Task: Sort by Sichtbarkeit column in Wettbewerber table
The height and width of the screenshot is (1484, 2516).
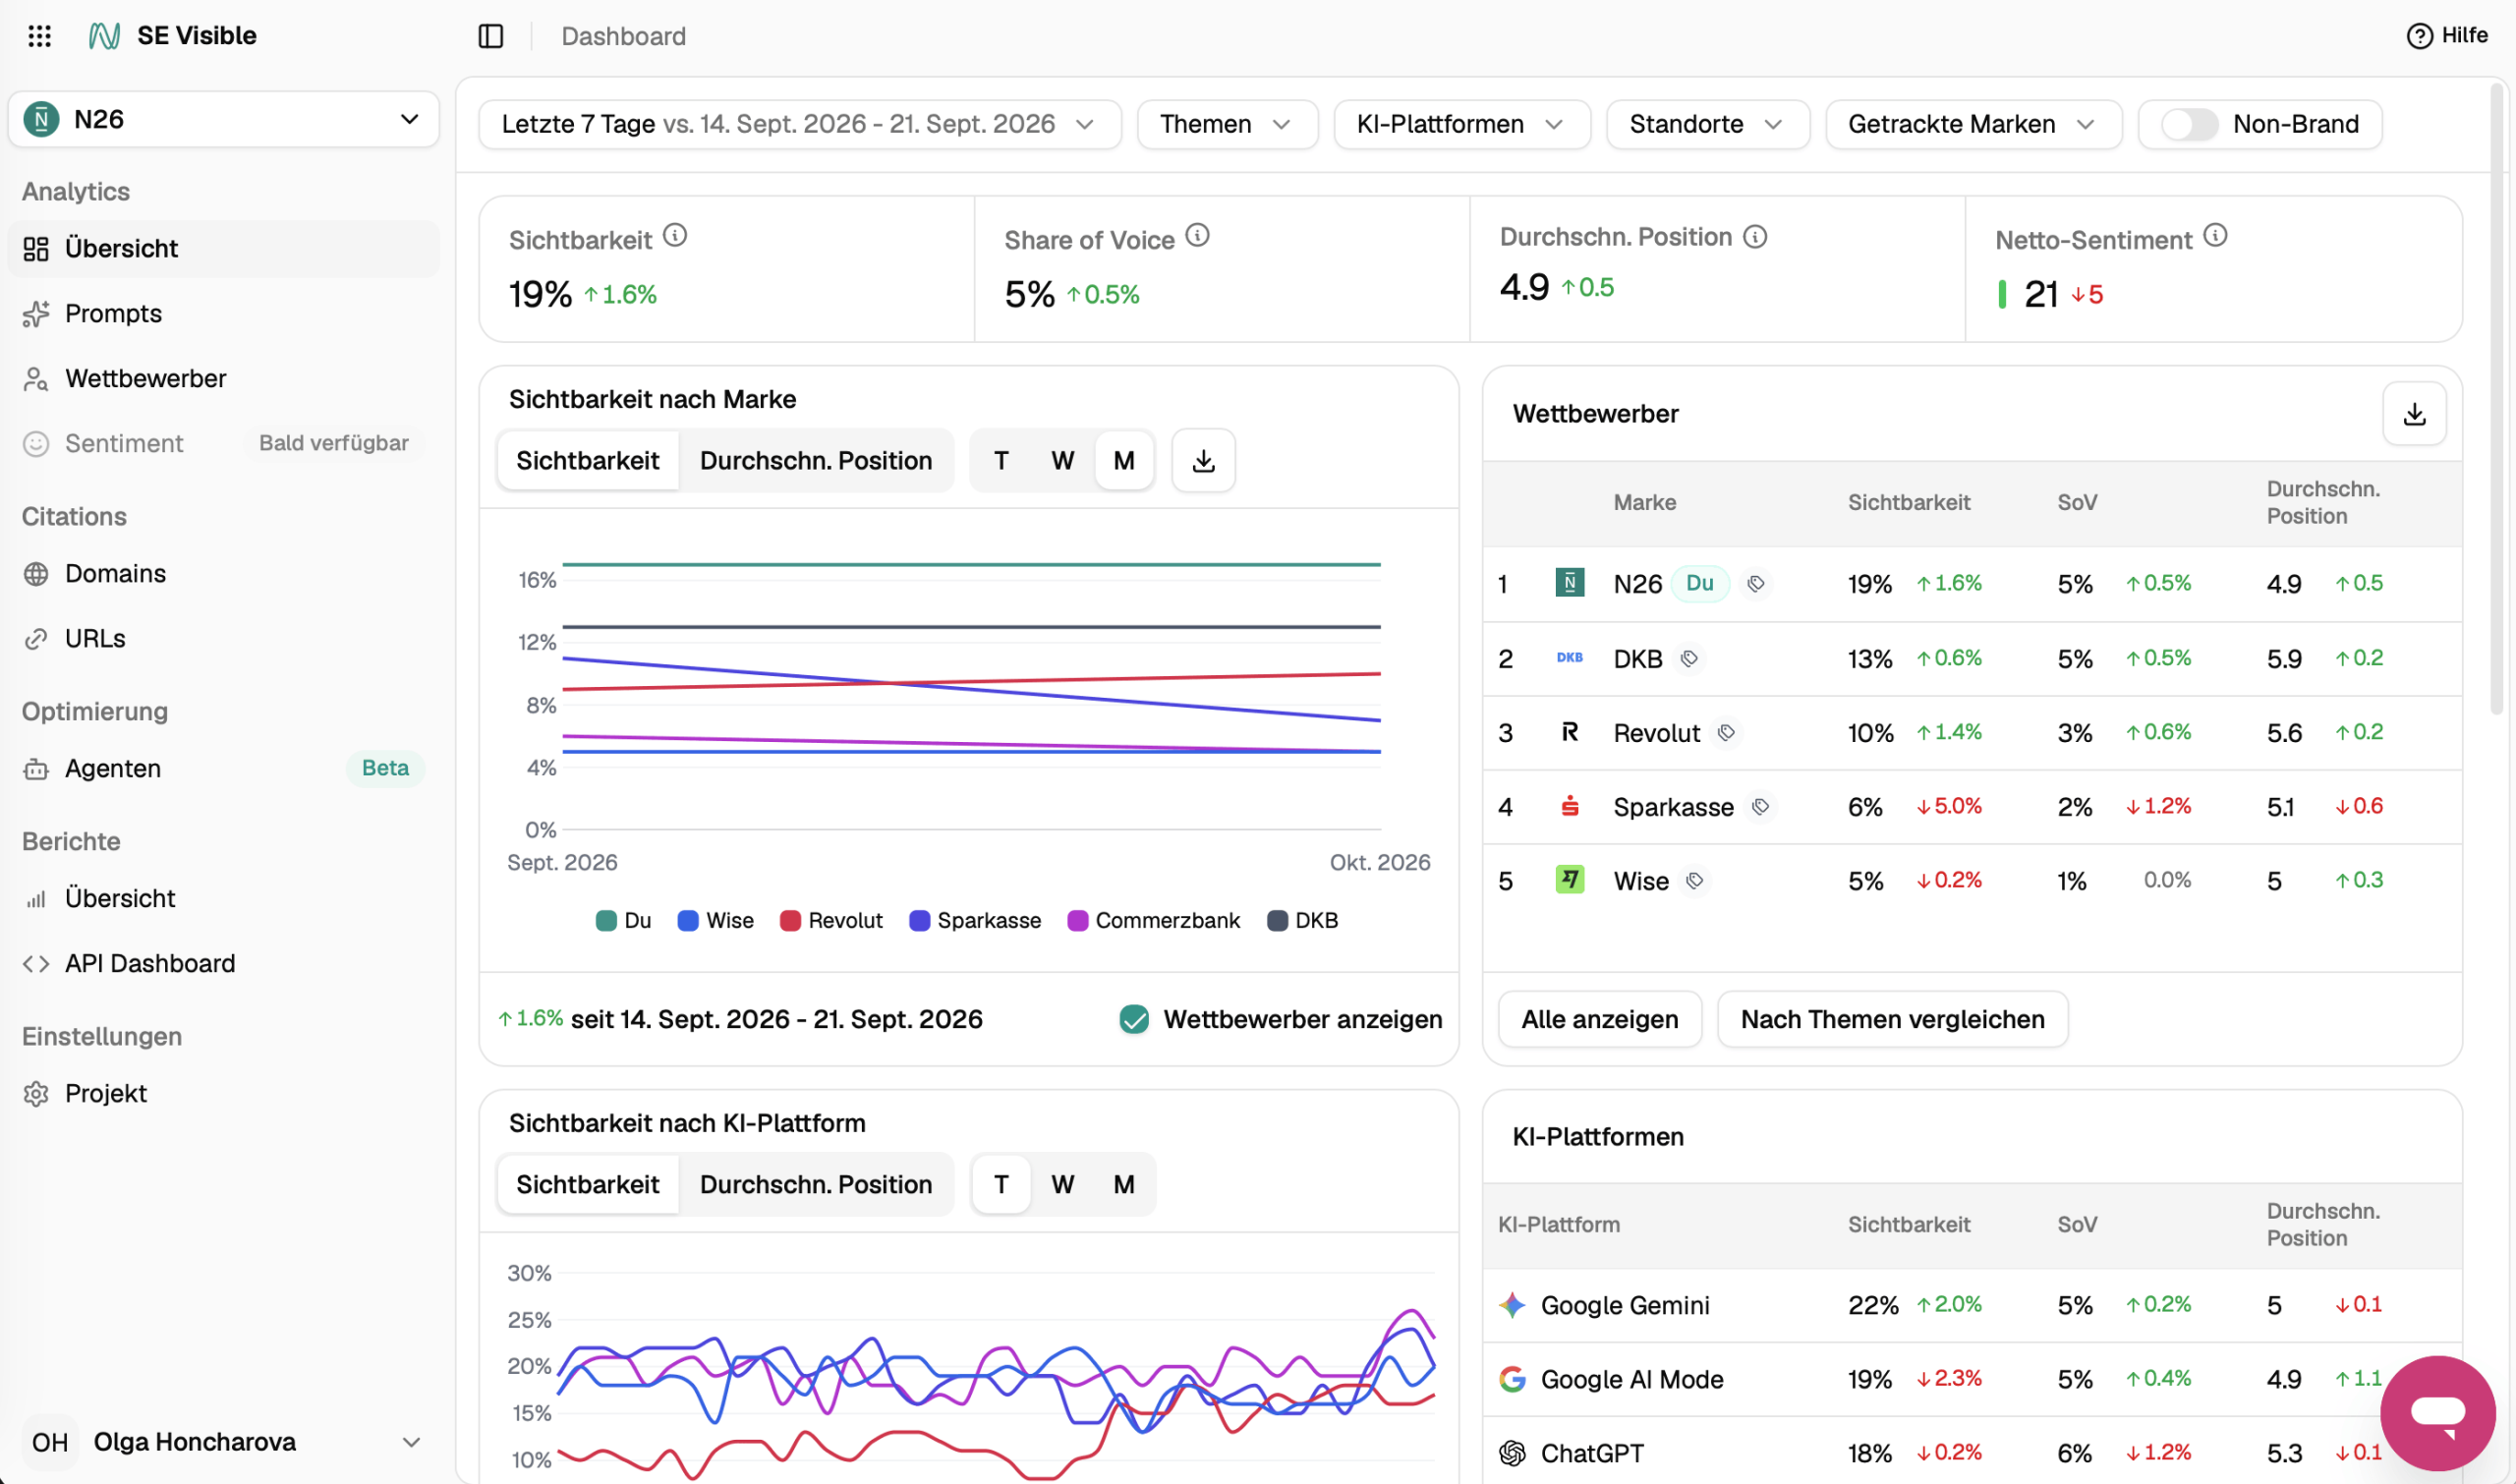Action: pos(1908,502)
